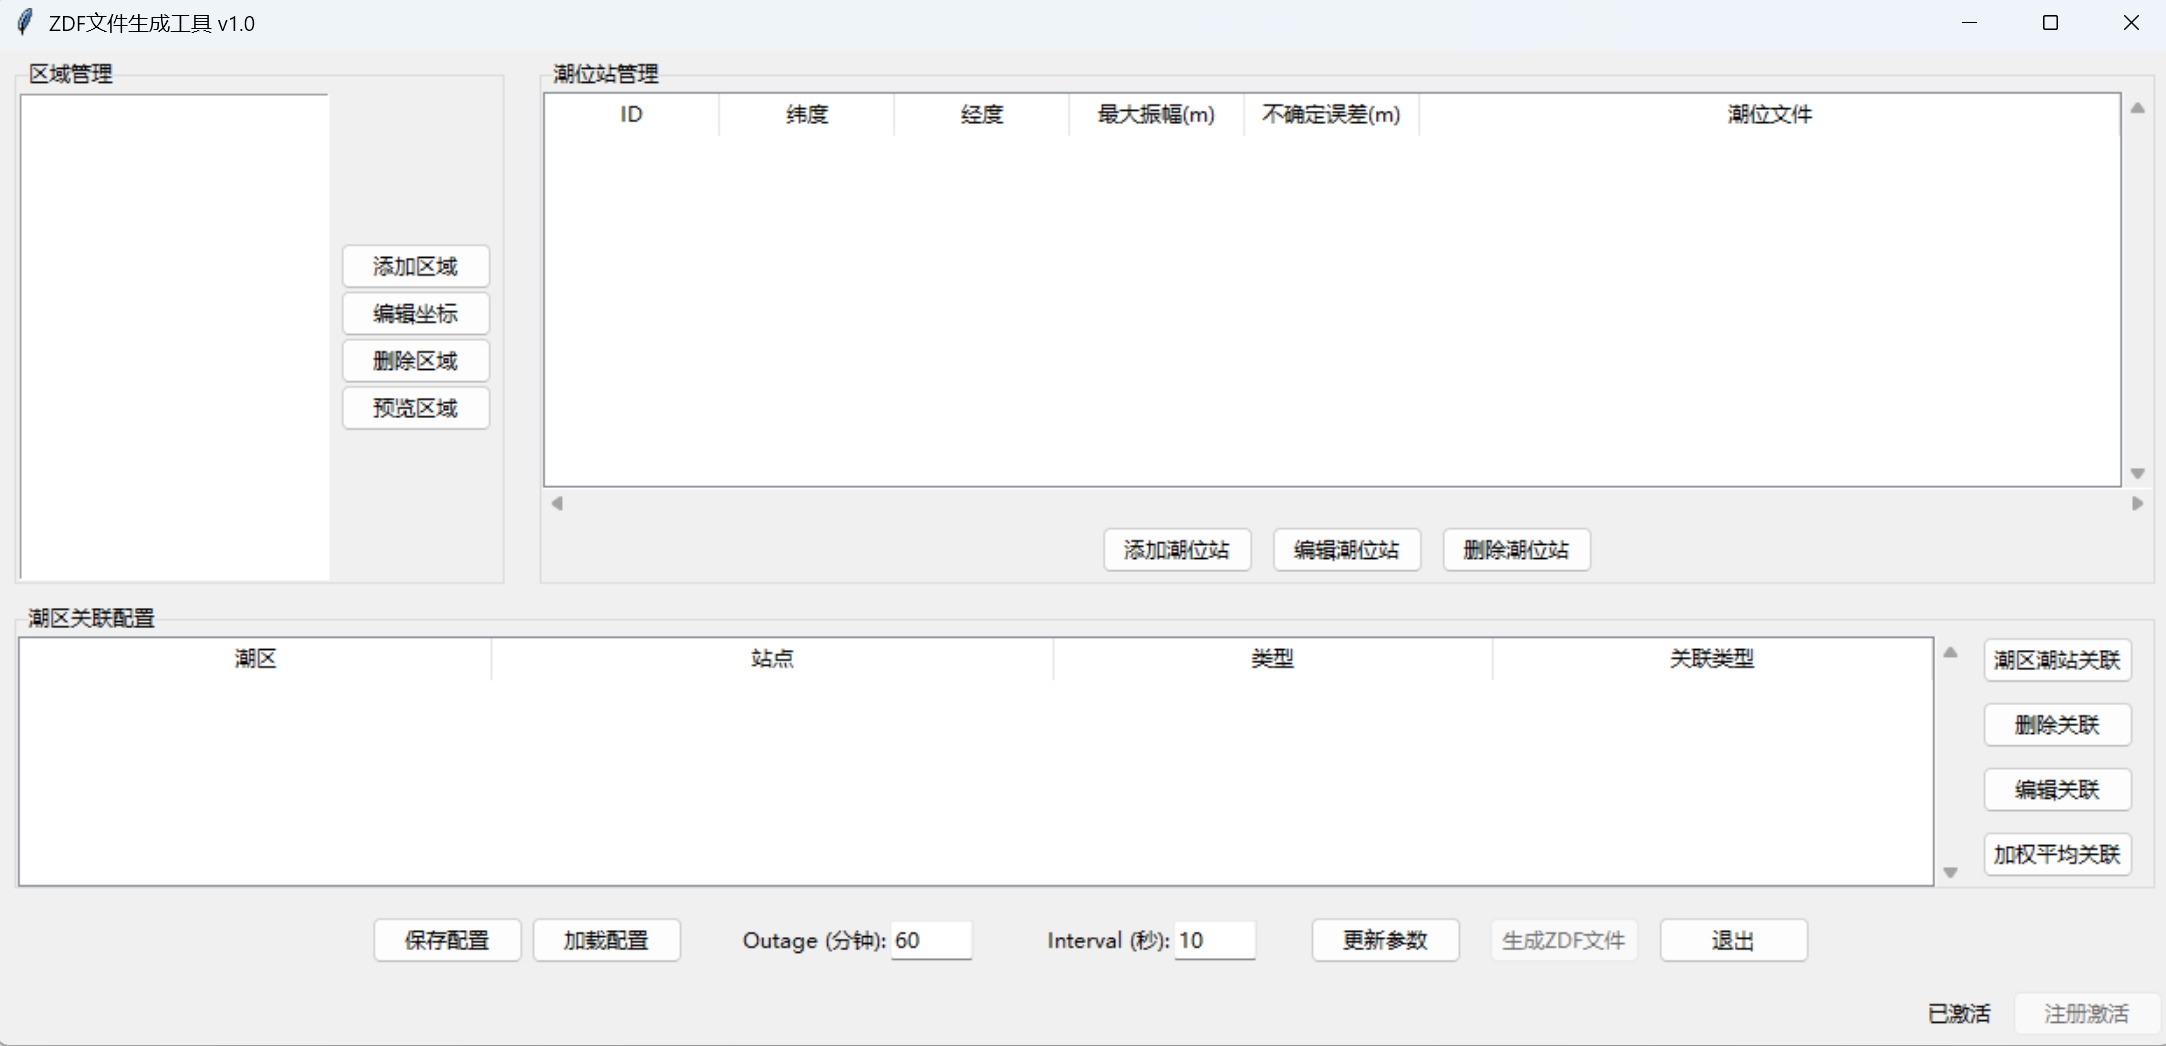Click the 潮区潮站关联 button
The image size is (2166, 1046).
pyautogui.click(x=2056, y=660)
